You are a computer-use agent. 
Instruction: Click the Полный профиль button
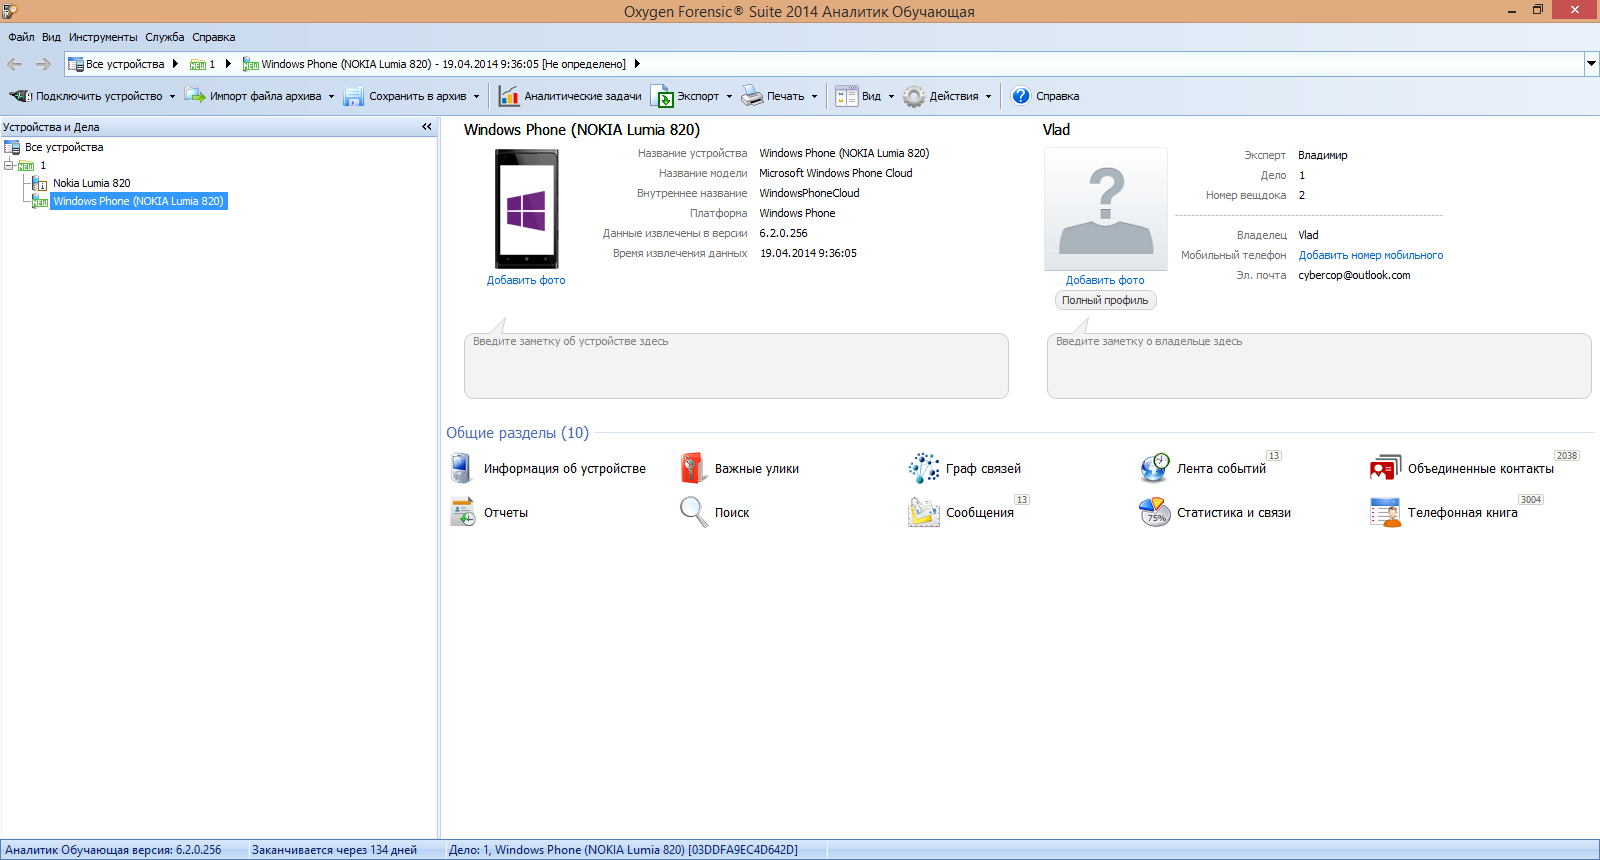click(x=1105, y=300)
